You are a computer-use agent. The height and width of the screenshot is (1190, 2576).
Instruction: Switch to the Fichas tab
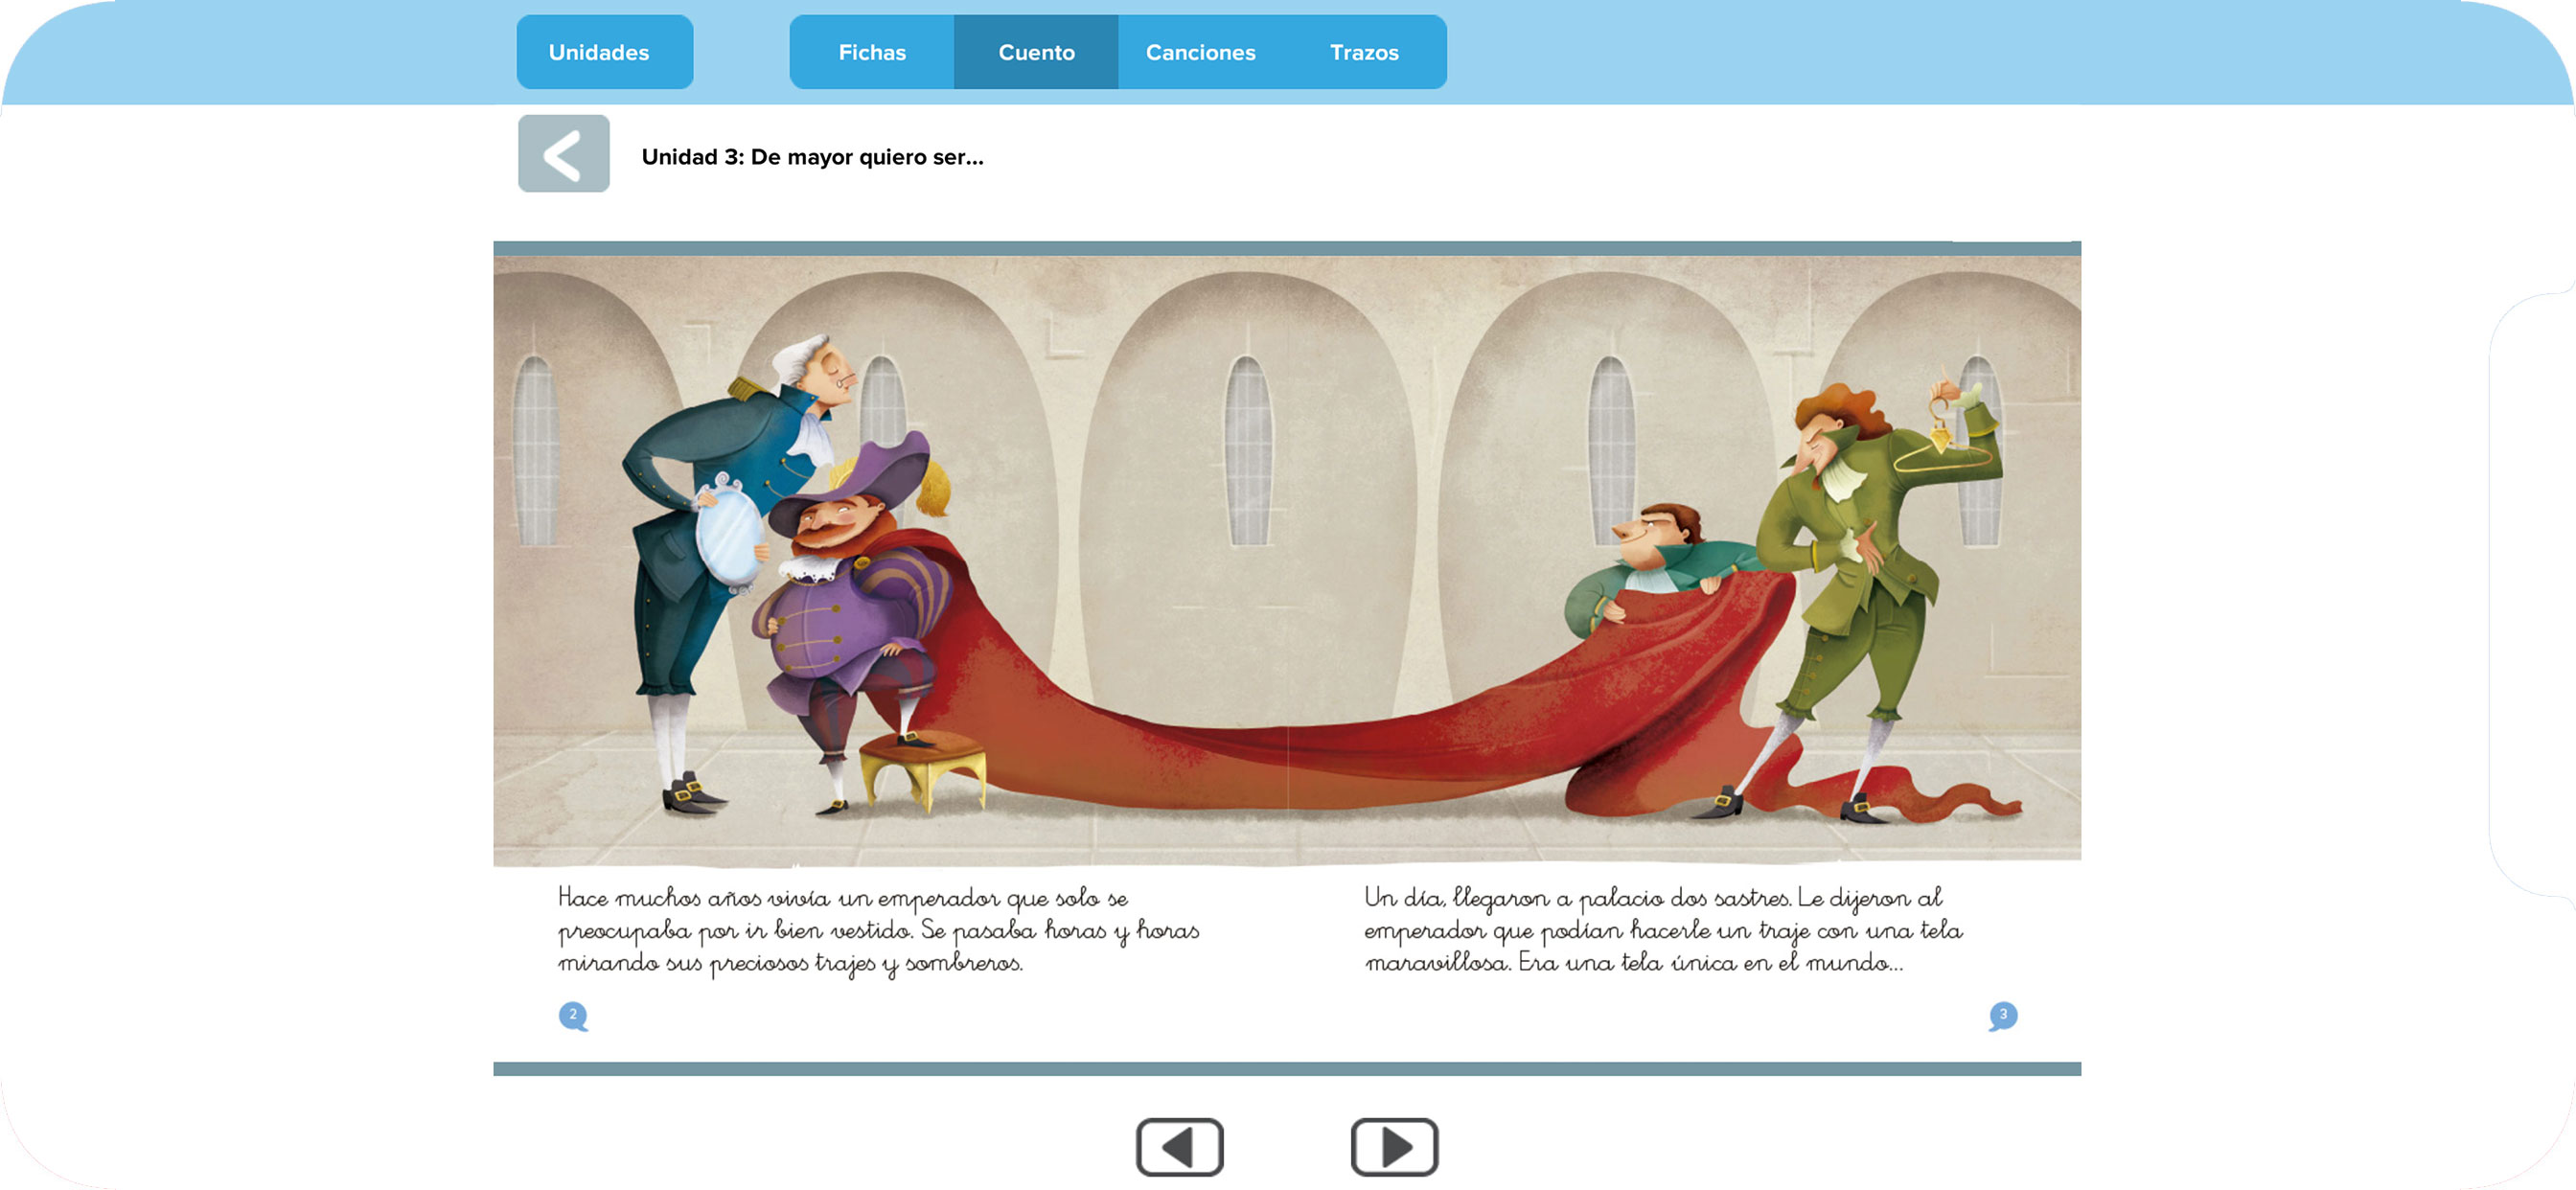tap(872, 52)
